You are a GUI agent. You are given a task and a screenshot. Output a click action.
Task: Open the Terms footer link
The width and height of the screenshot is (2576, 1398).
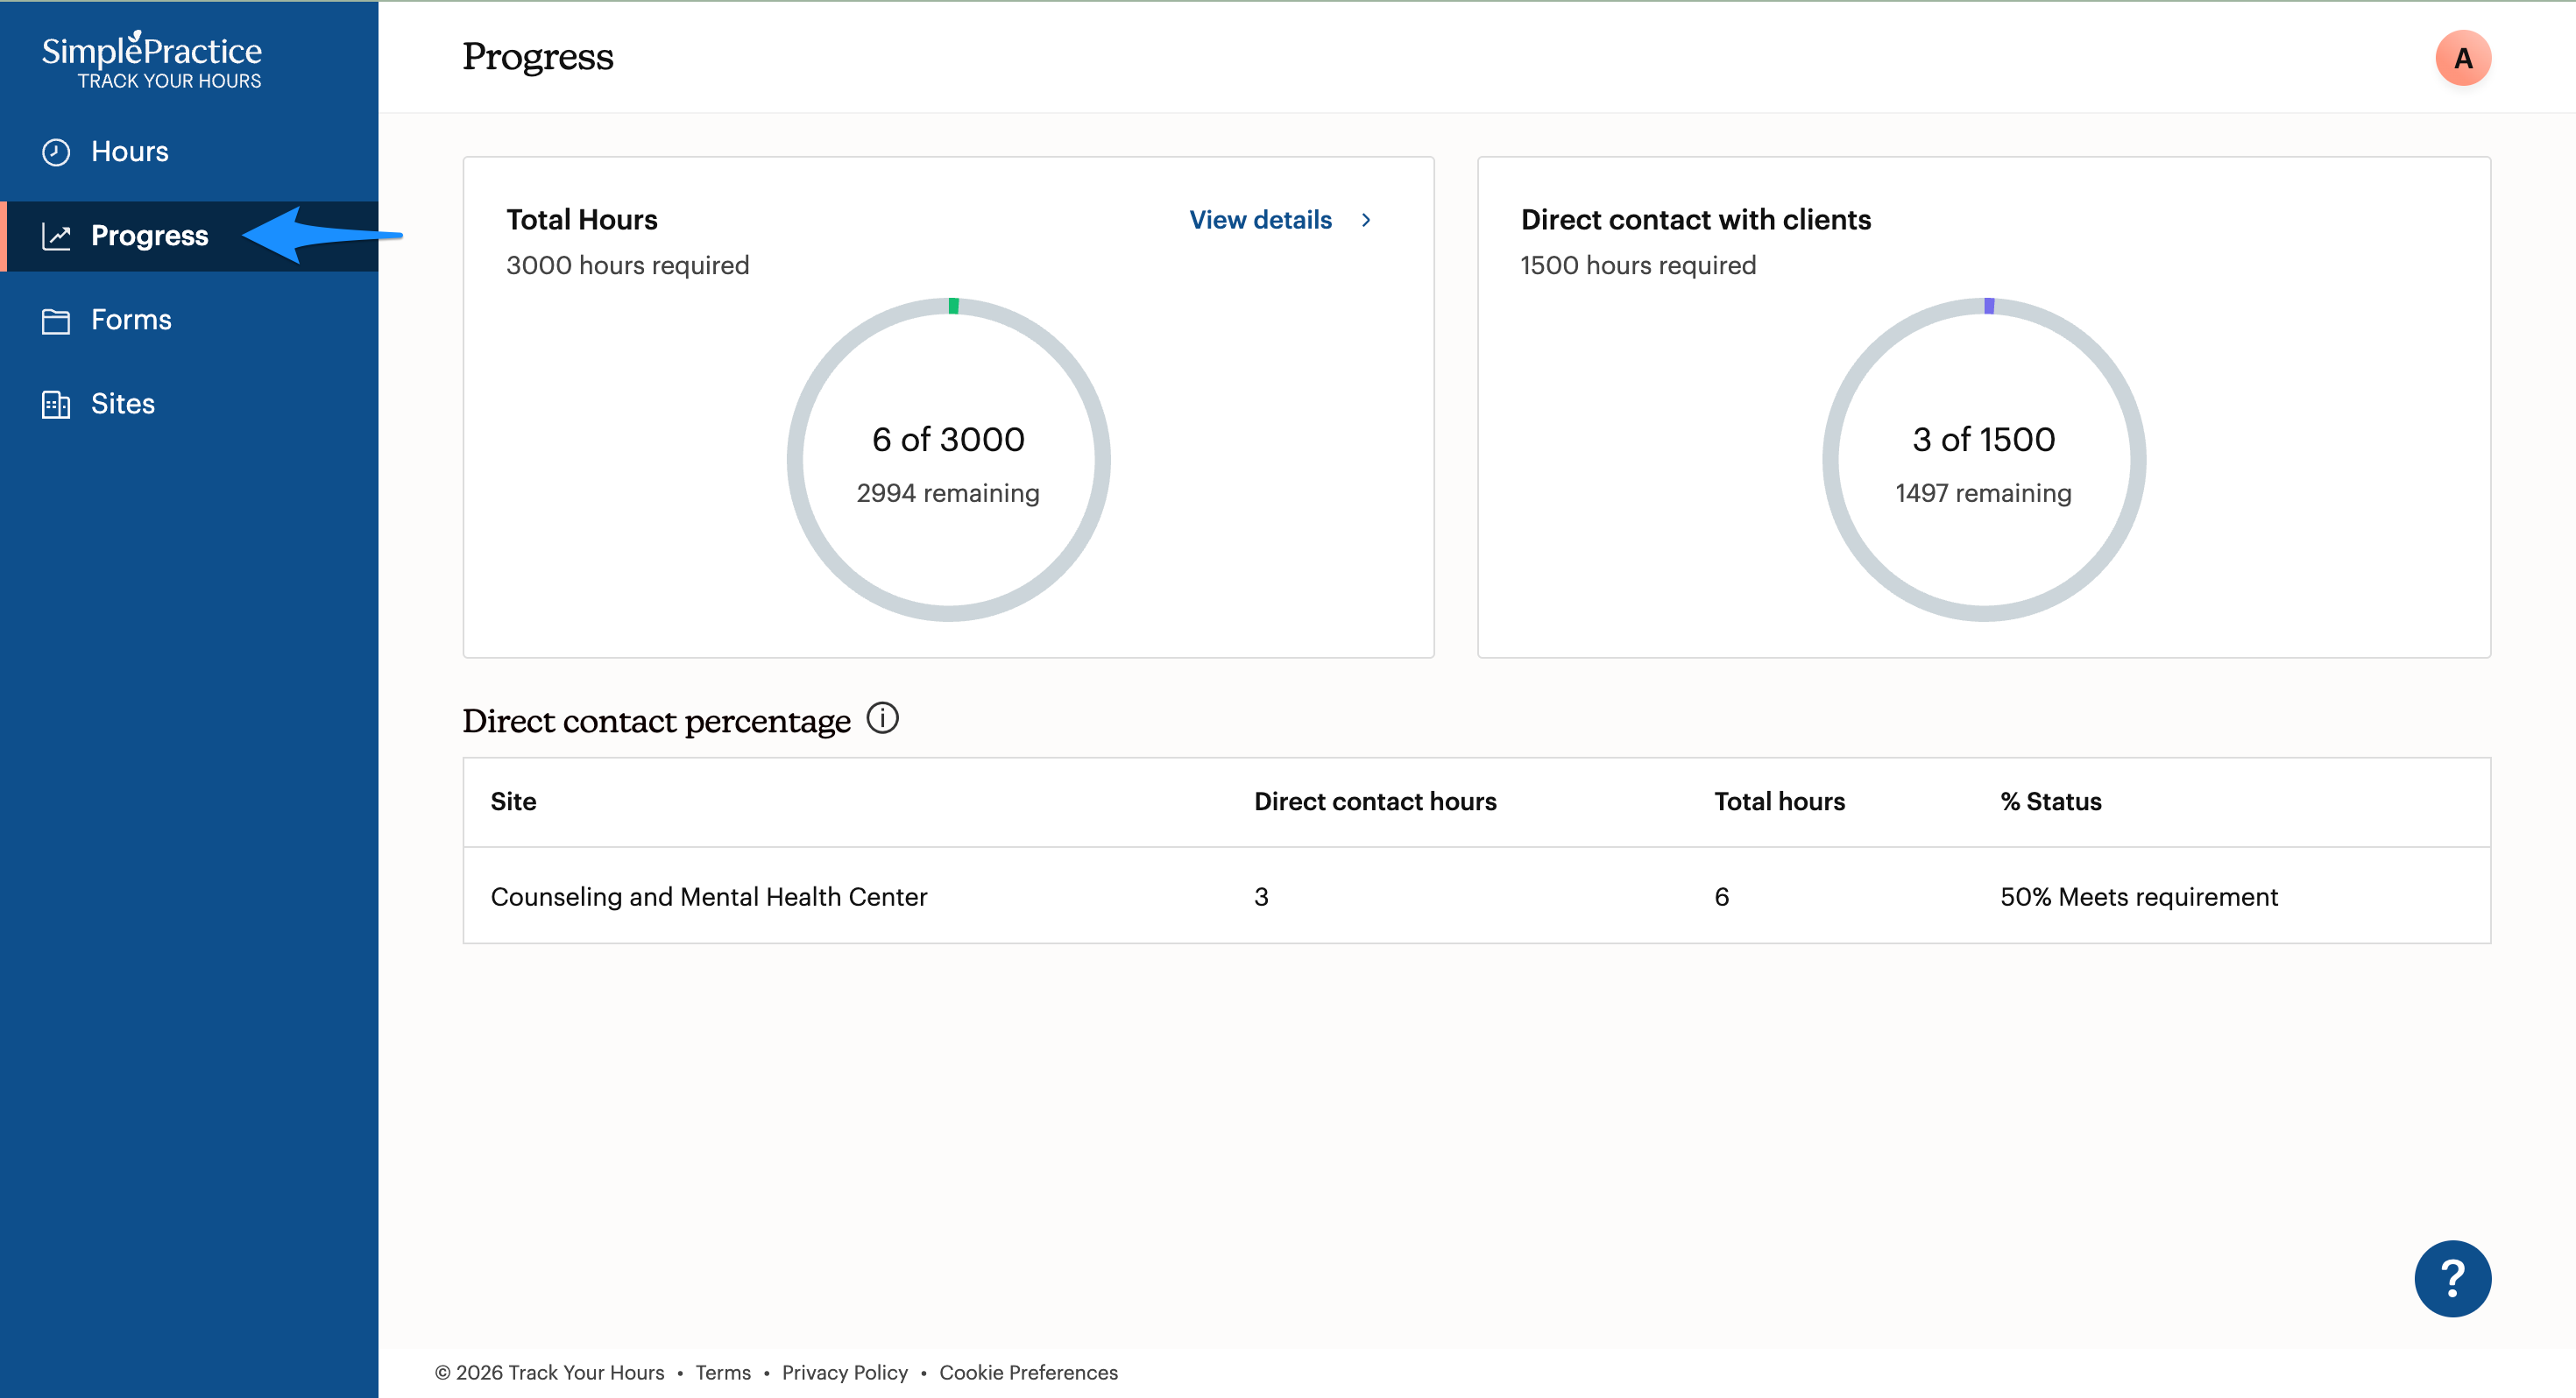point(723,1372)
